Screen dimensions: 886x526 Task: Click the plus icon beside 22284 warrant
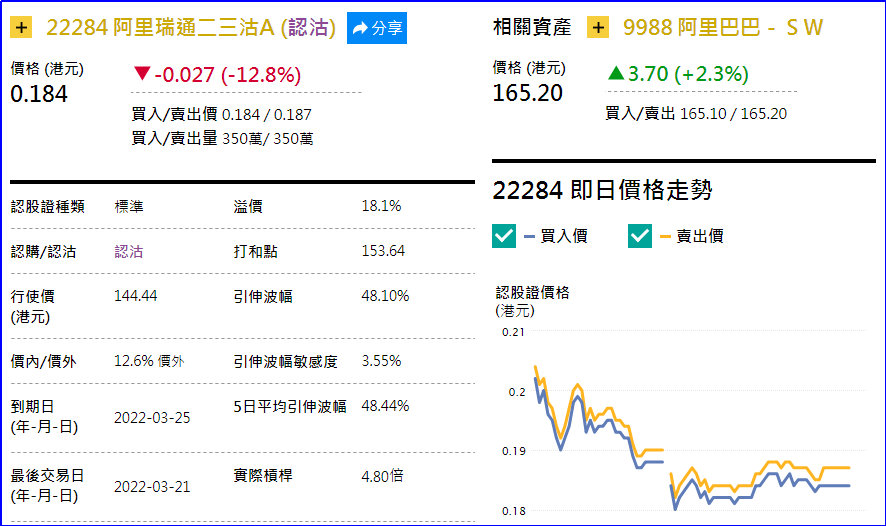click(x=23, y=28)
